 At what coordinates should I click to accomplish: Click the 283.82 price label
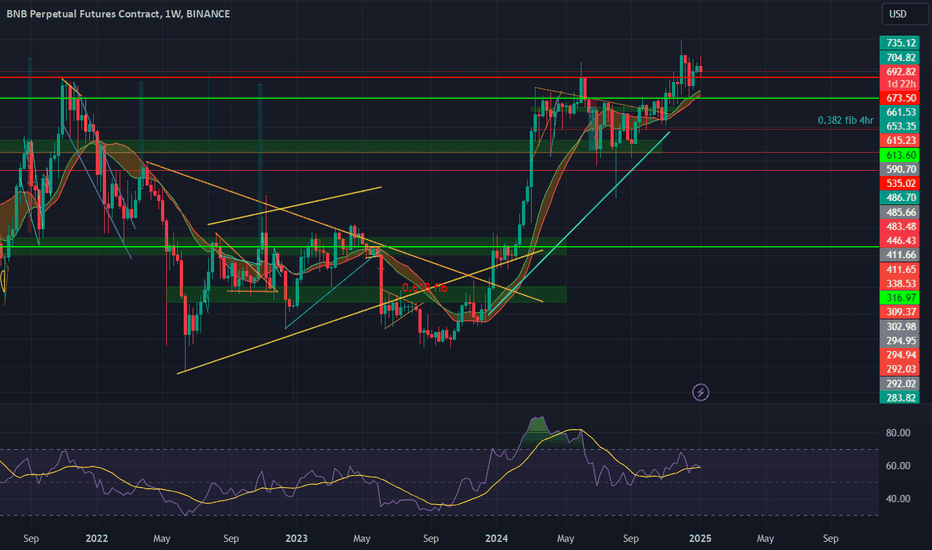(x=900, y=398)
